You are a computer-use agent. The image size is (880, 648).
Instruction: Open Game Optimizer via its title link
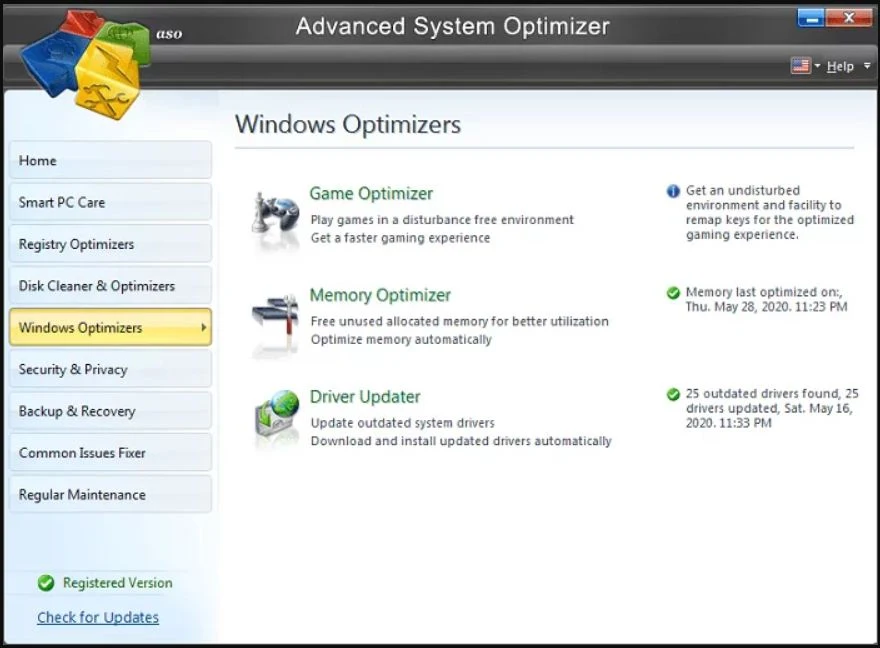click(371, 193)
